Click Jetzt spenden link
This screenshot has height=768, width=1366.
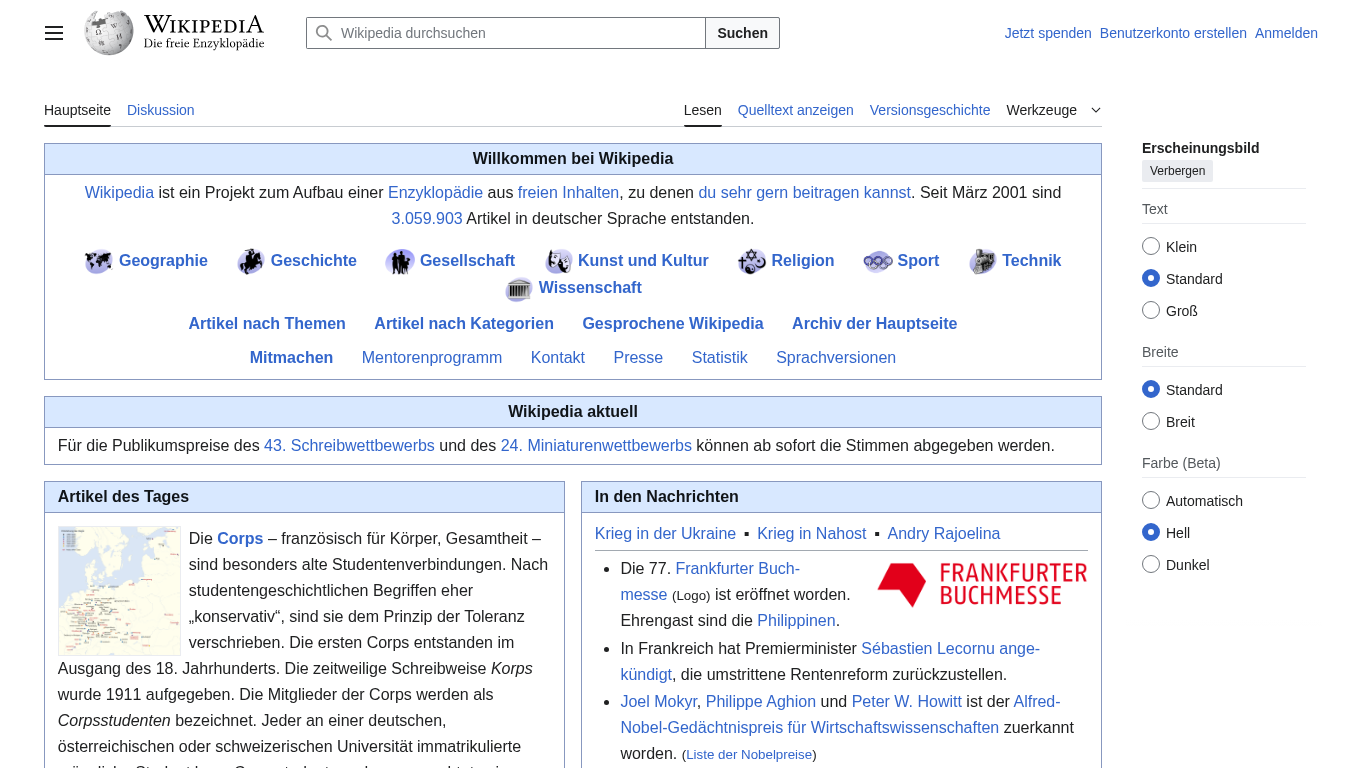1048,33
